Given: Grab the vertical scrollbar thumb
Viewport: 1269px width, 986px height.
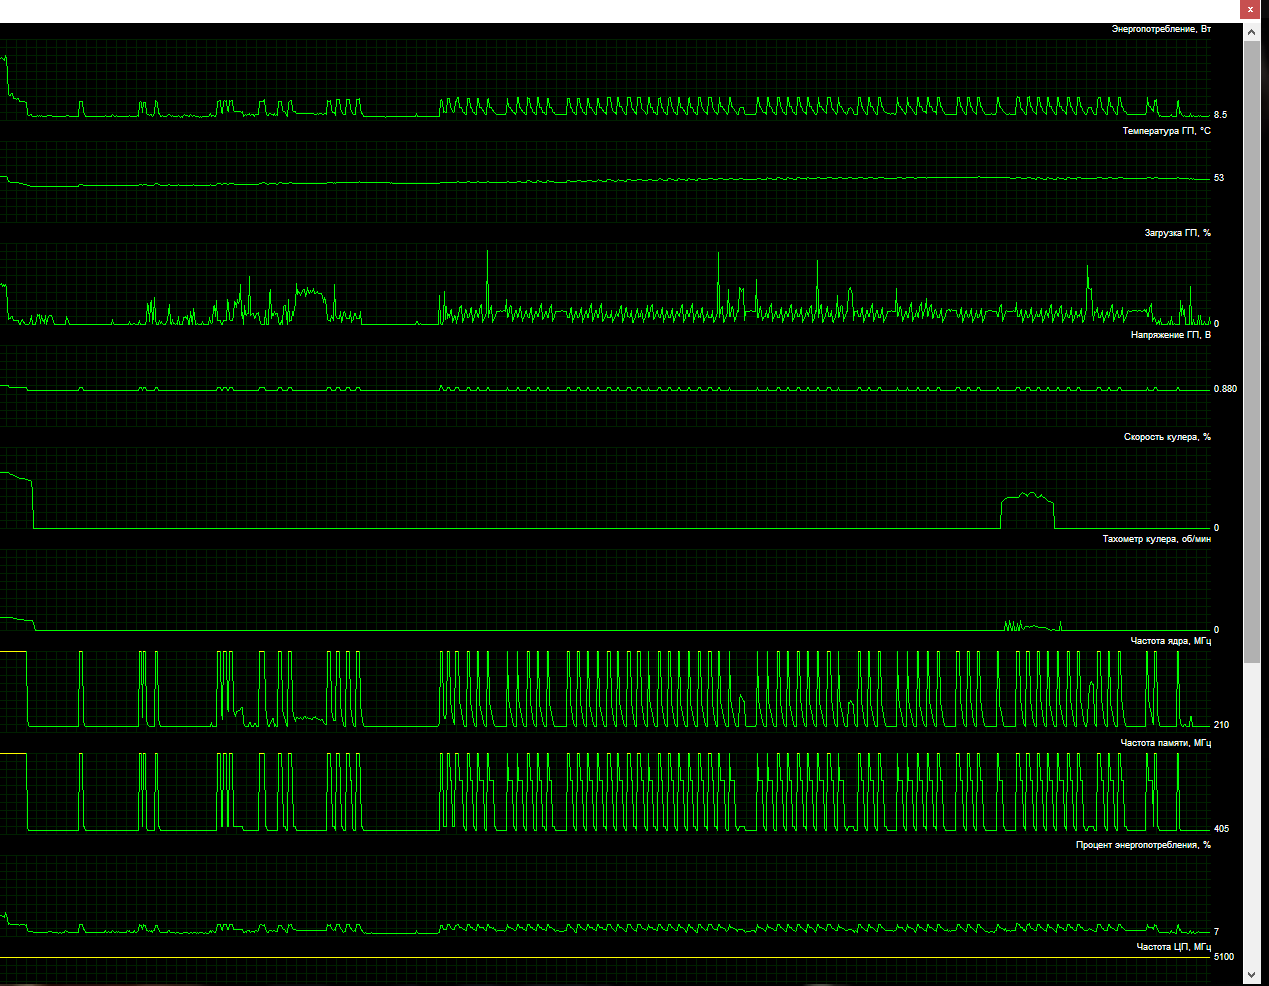Looking at the screenshot, I should 1251,351.
